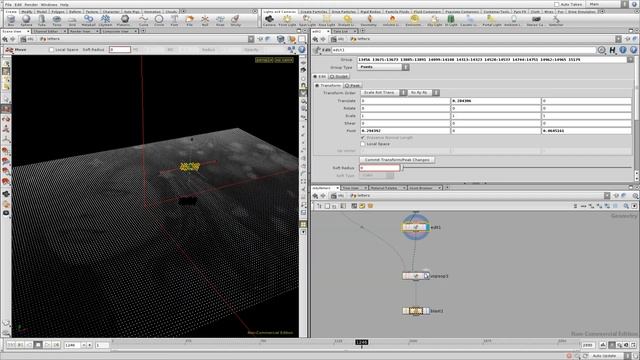Open viewport path bar dropdown arrow
640x360 pixels.
pos(251,39)
